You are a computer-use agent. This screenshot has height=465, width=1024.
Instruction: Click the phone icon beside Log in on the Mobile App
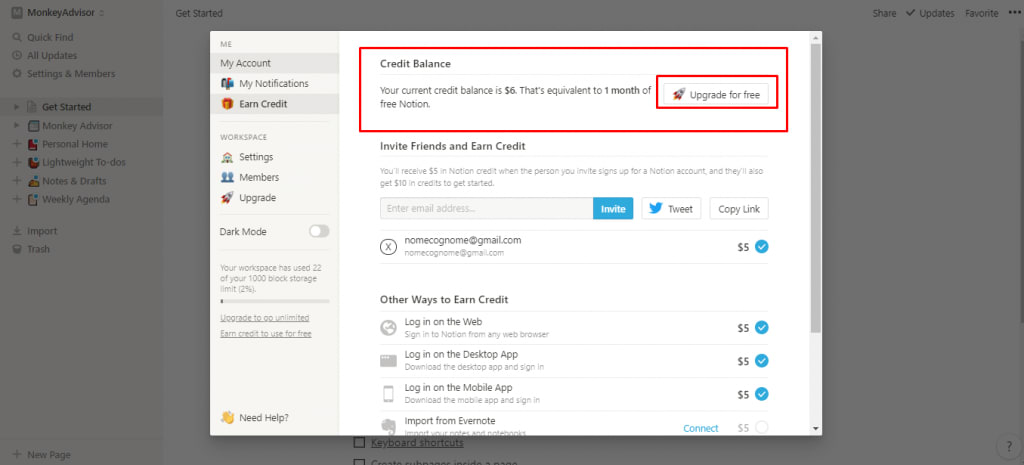(389, 394)
